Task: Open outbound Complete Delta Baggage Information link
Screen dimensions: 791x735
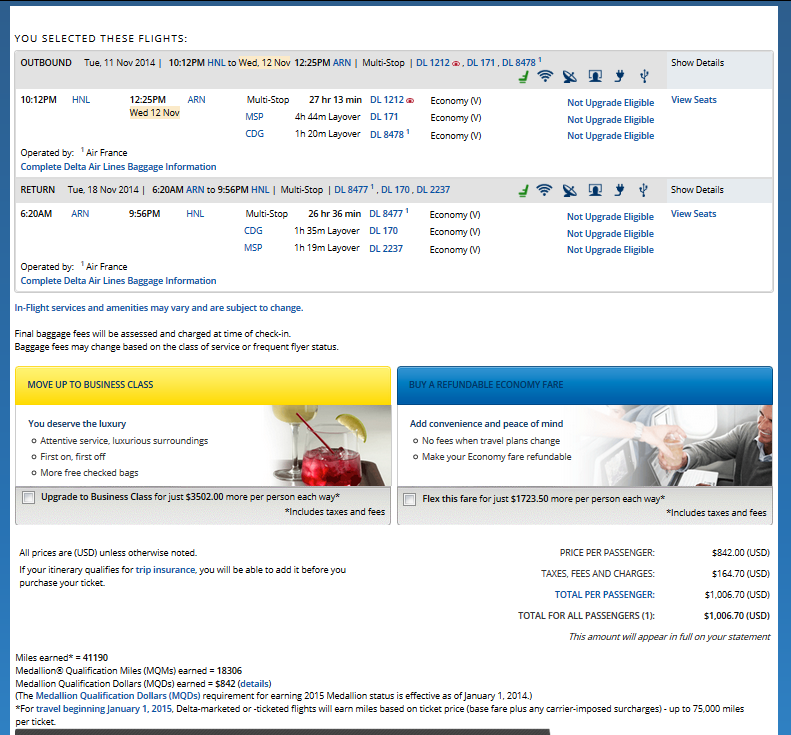Action: click(118, 167)
